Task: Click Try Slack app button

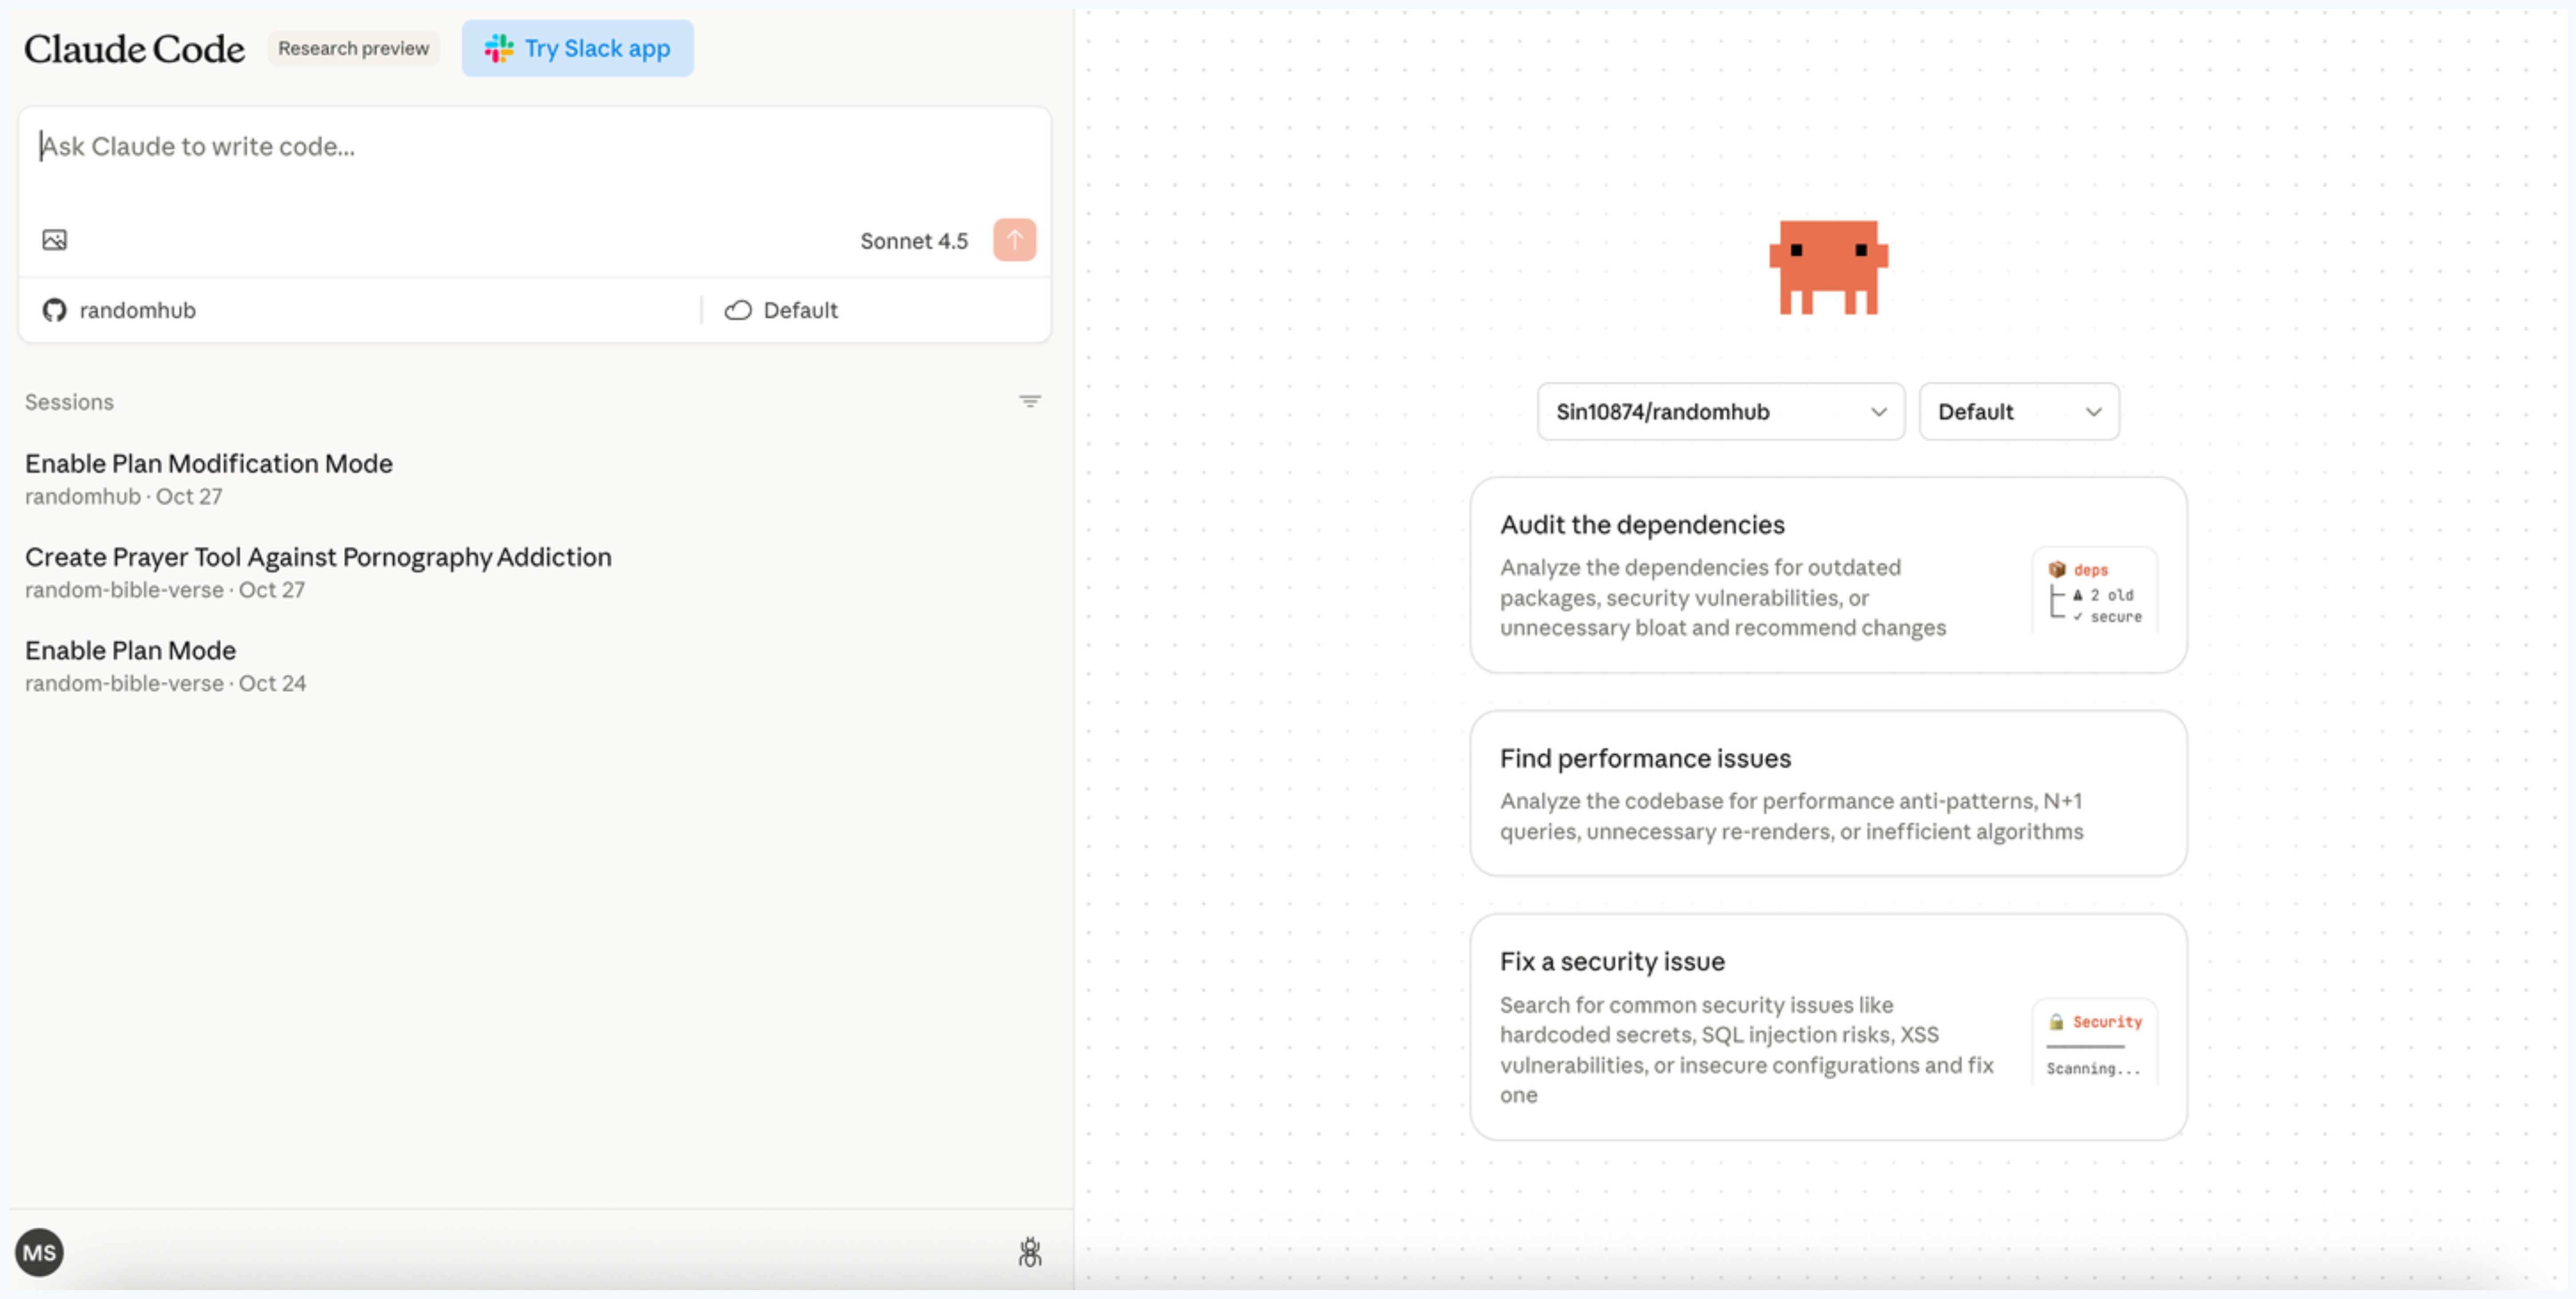Action: pyautogui.click(x=577, y=48)
